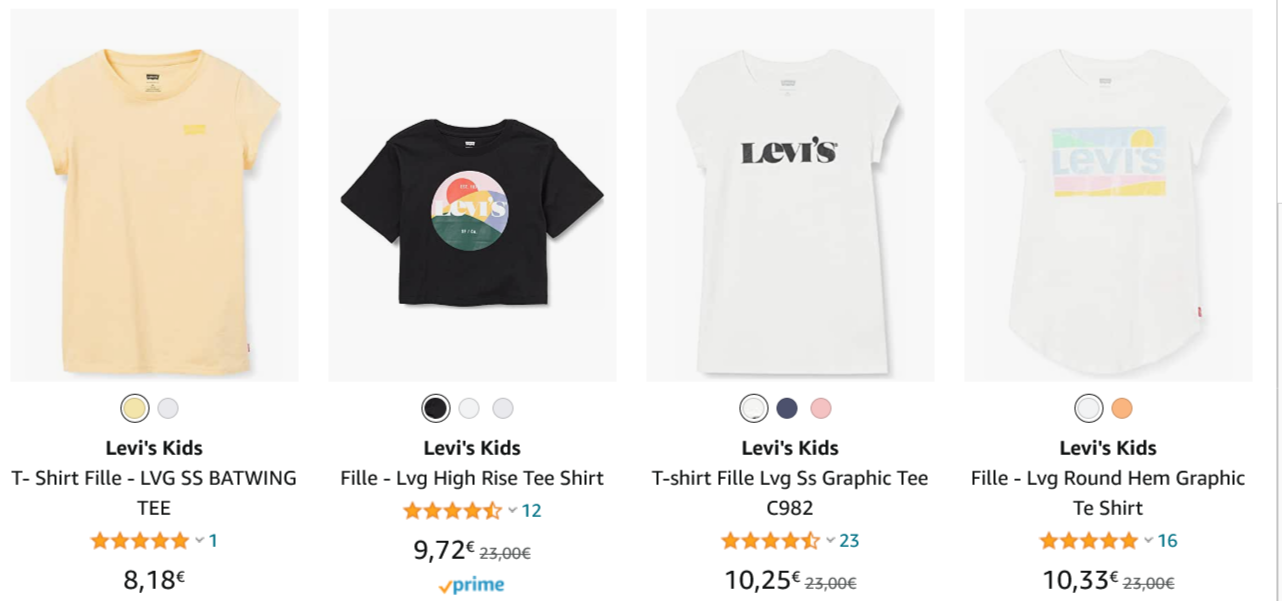Click the white Levi's logo tee image

pos(789,195)
